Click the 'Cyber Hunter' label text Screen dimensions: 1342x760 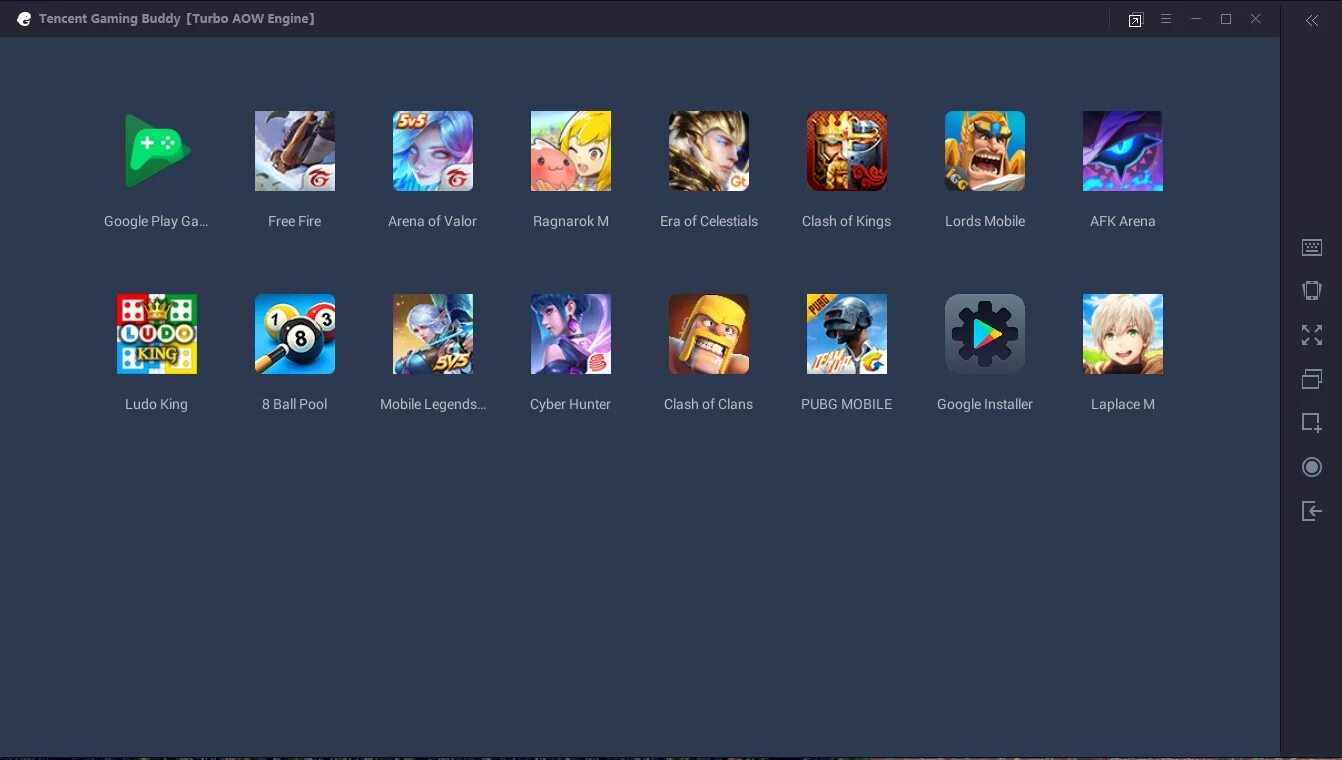click(571, 404)
